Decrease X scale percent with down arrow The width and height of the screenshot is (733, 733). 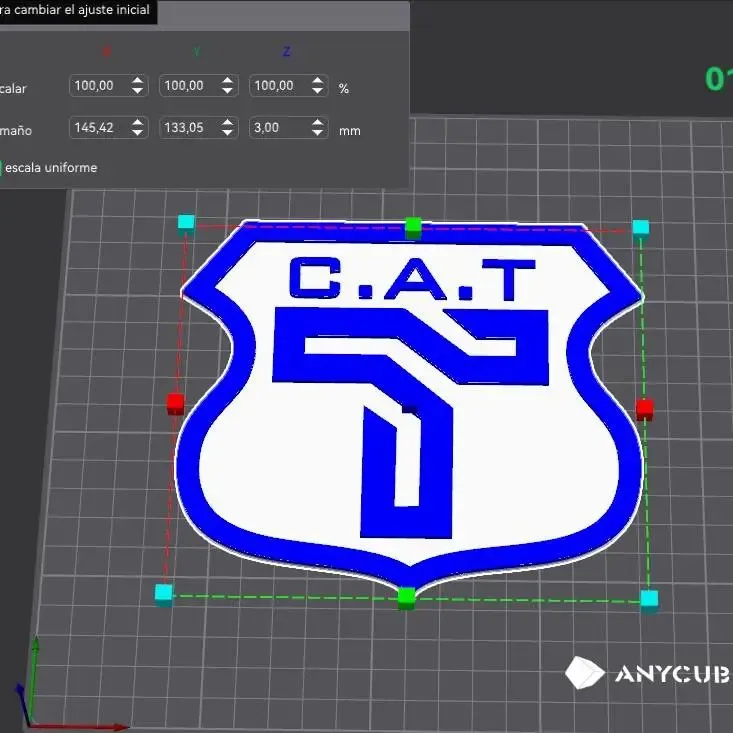(x=137, y=91)
